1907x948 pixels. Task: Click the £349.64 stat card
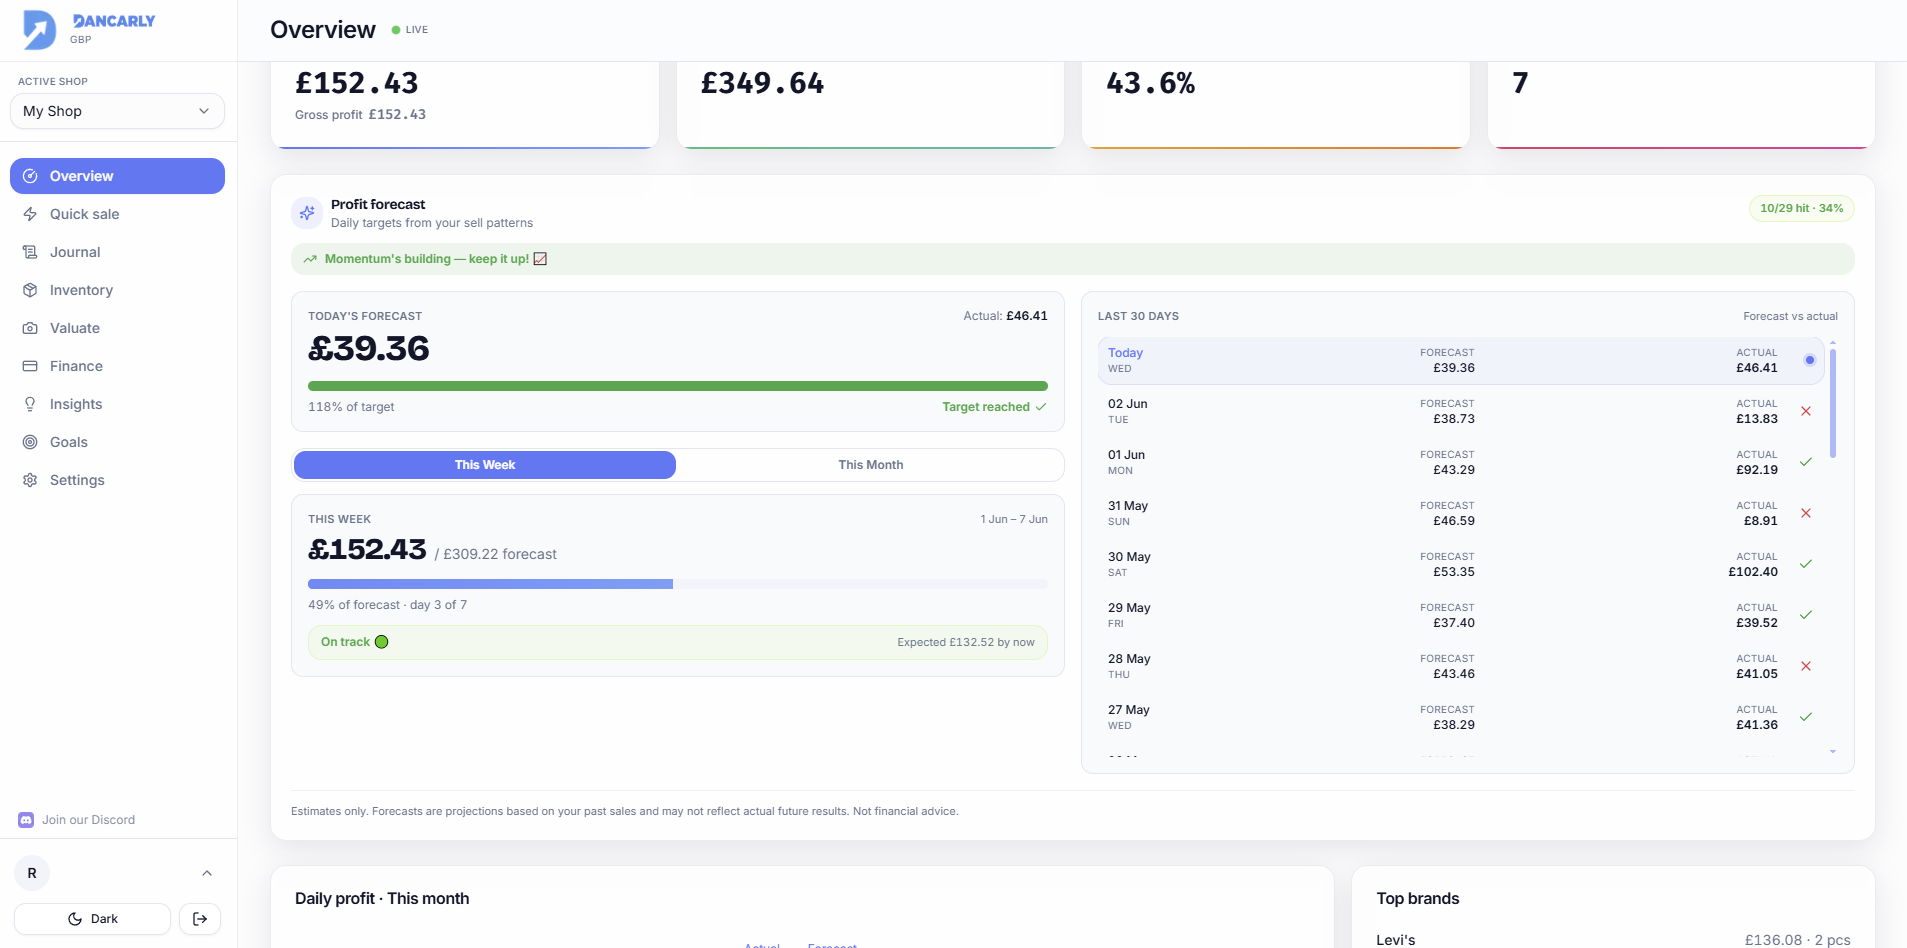tap(870, 104)
